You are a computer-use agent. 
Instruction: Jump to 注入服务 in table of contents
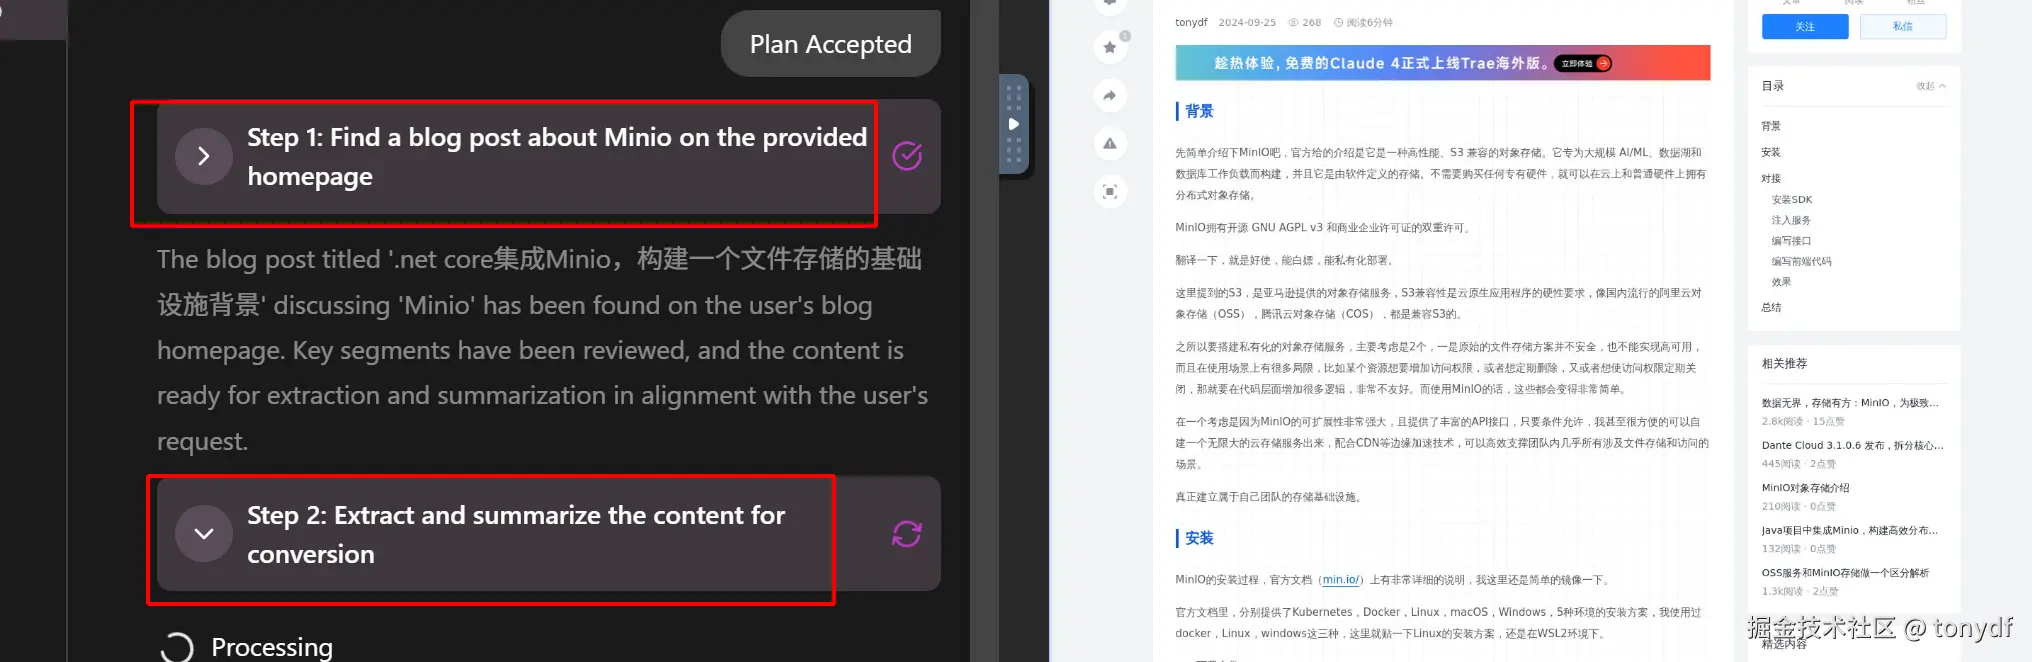(1791, 220)
